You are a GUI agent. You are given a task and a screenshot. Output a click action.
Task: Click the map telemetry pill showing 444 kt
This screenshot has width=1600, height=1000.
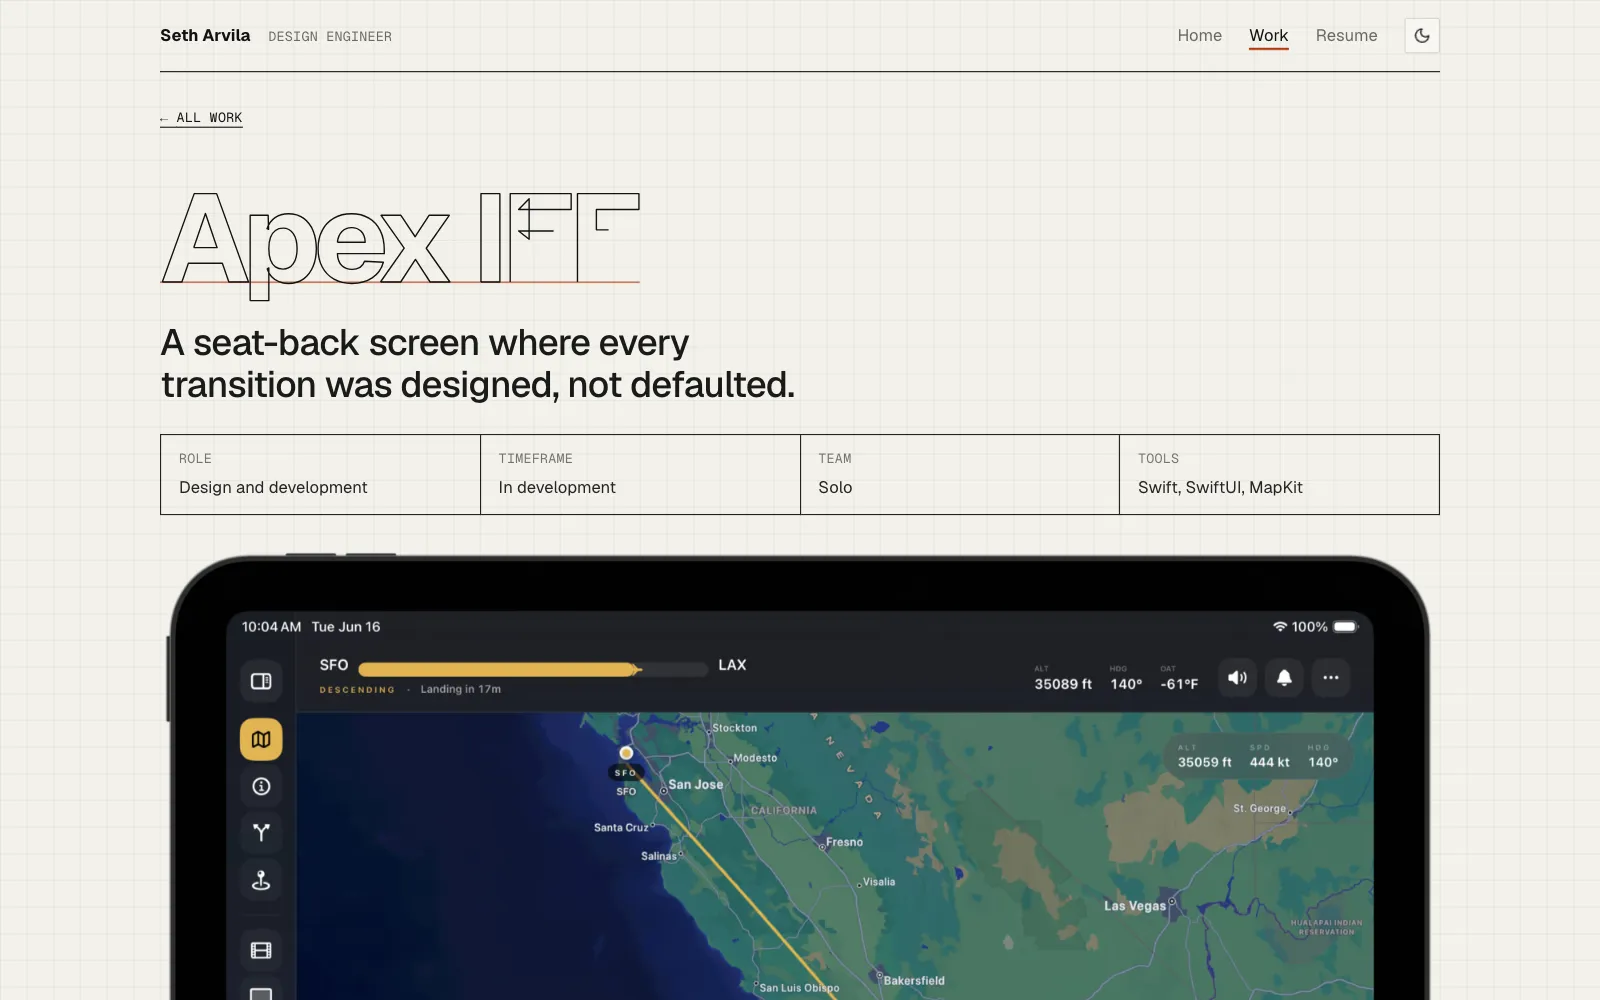[x=1258, y=756]
